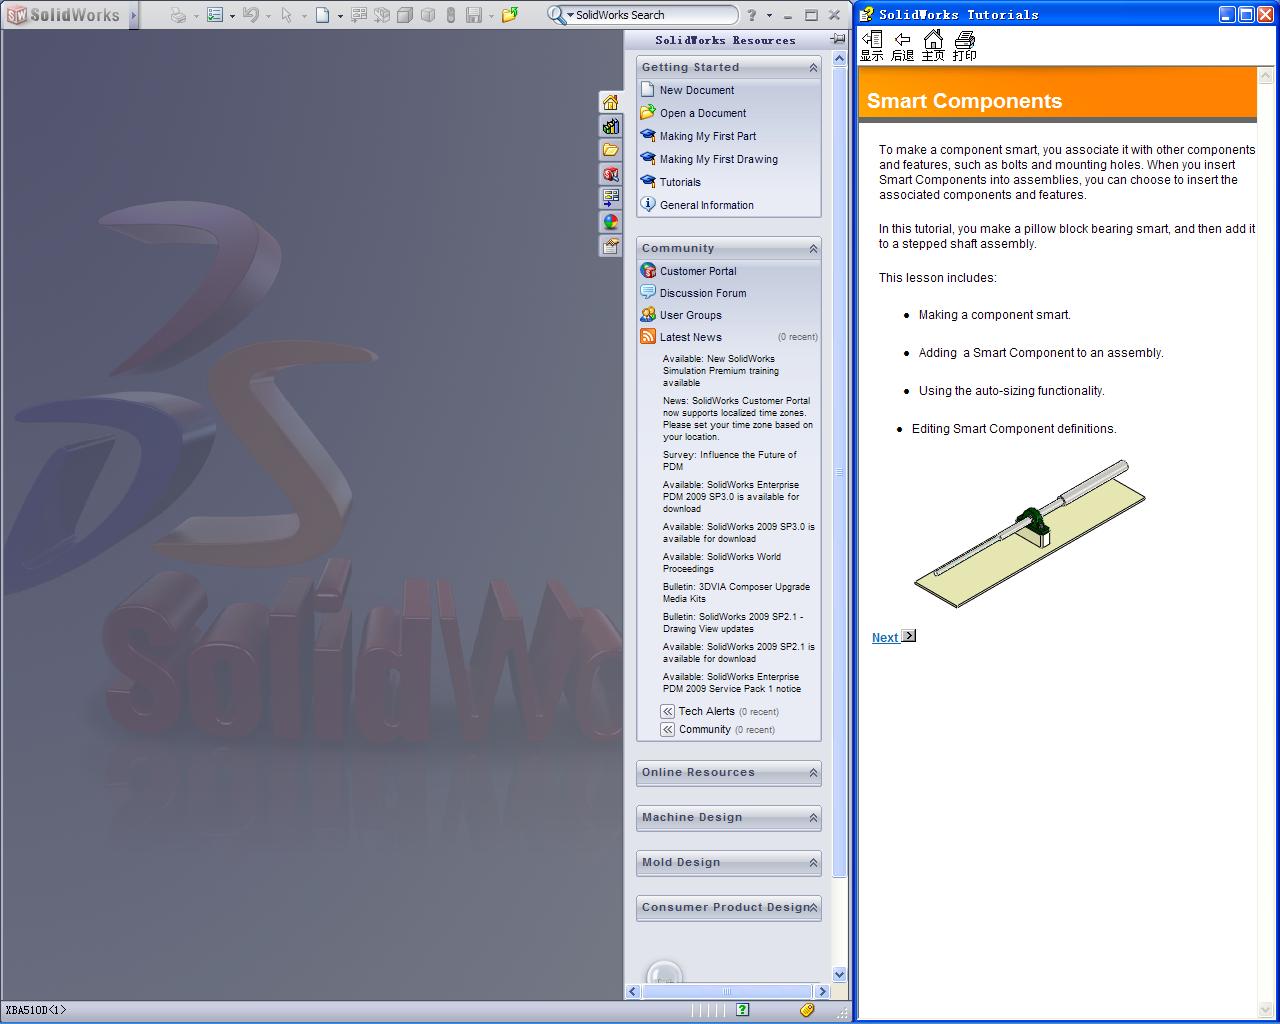Click the tutorial Home icon
Image resolution: width=1280 pixels, height=1024 pixels.
[933, 46]
